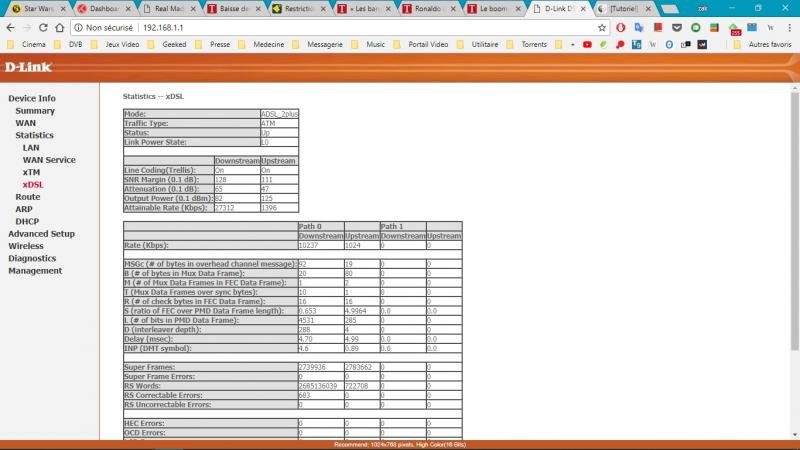
Task: Switch to the Baisse de tab
Action: [x=234, y=9]
